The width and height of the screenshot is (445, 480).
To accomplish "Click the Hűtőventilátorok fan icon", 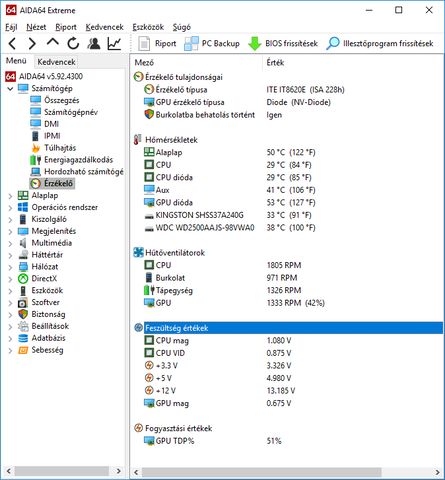I will [138, 253].
